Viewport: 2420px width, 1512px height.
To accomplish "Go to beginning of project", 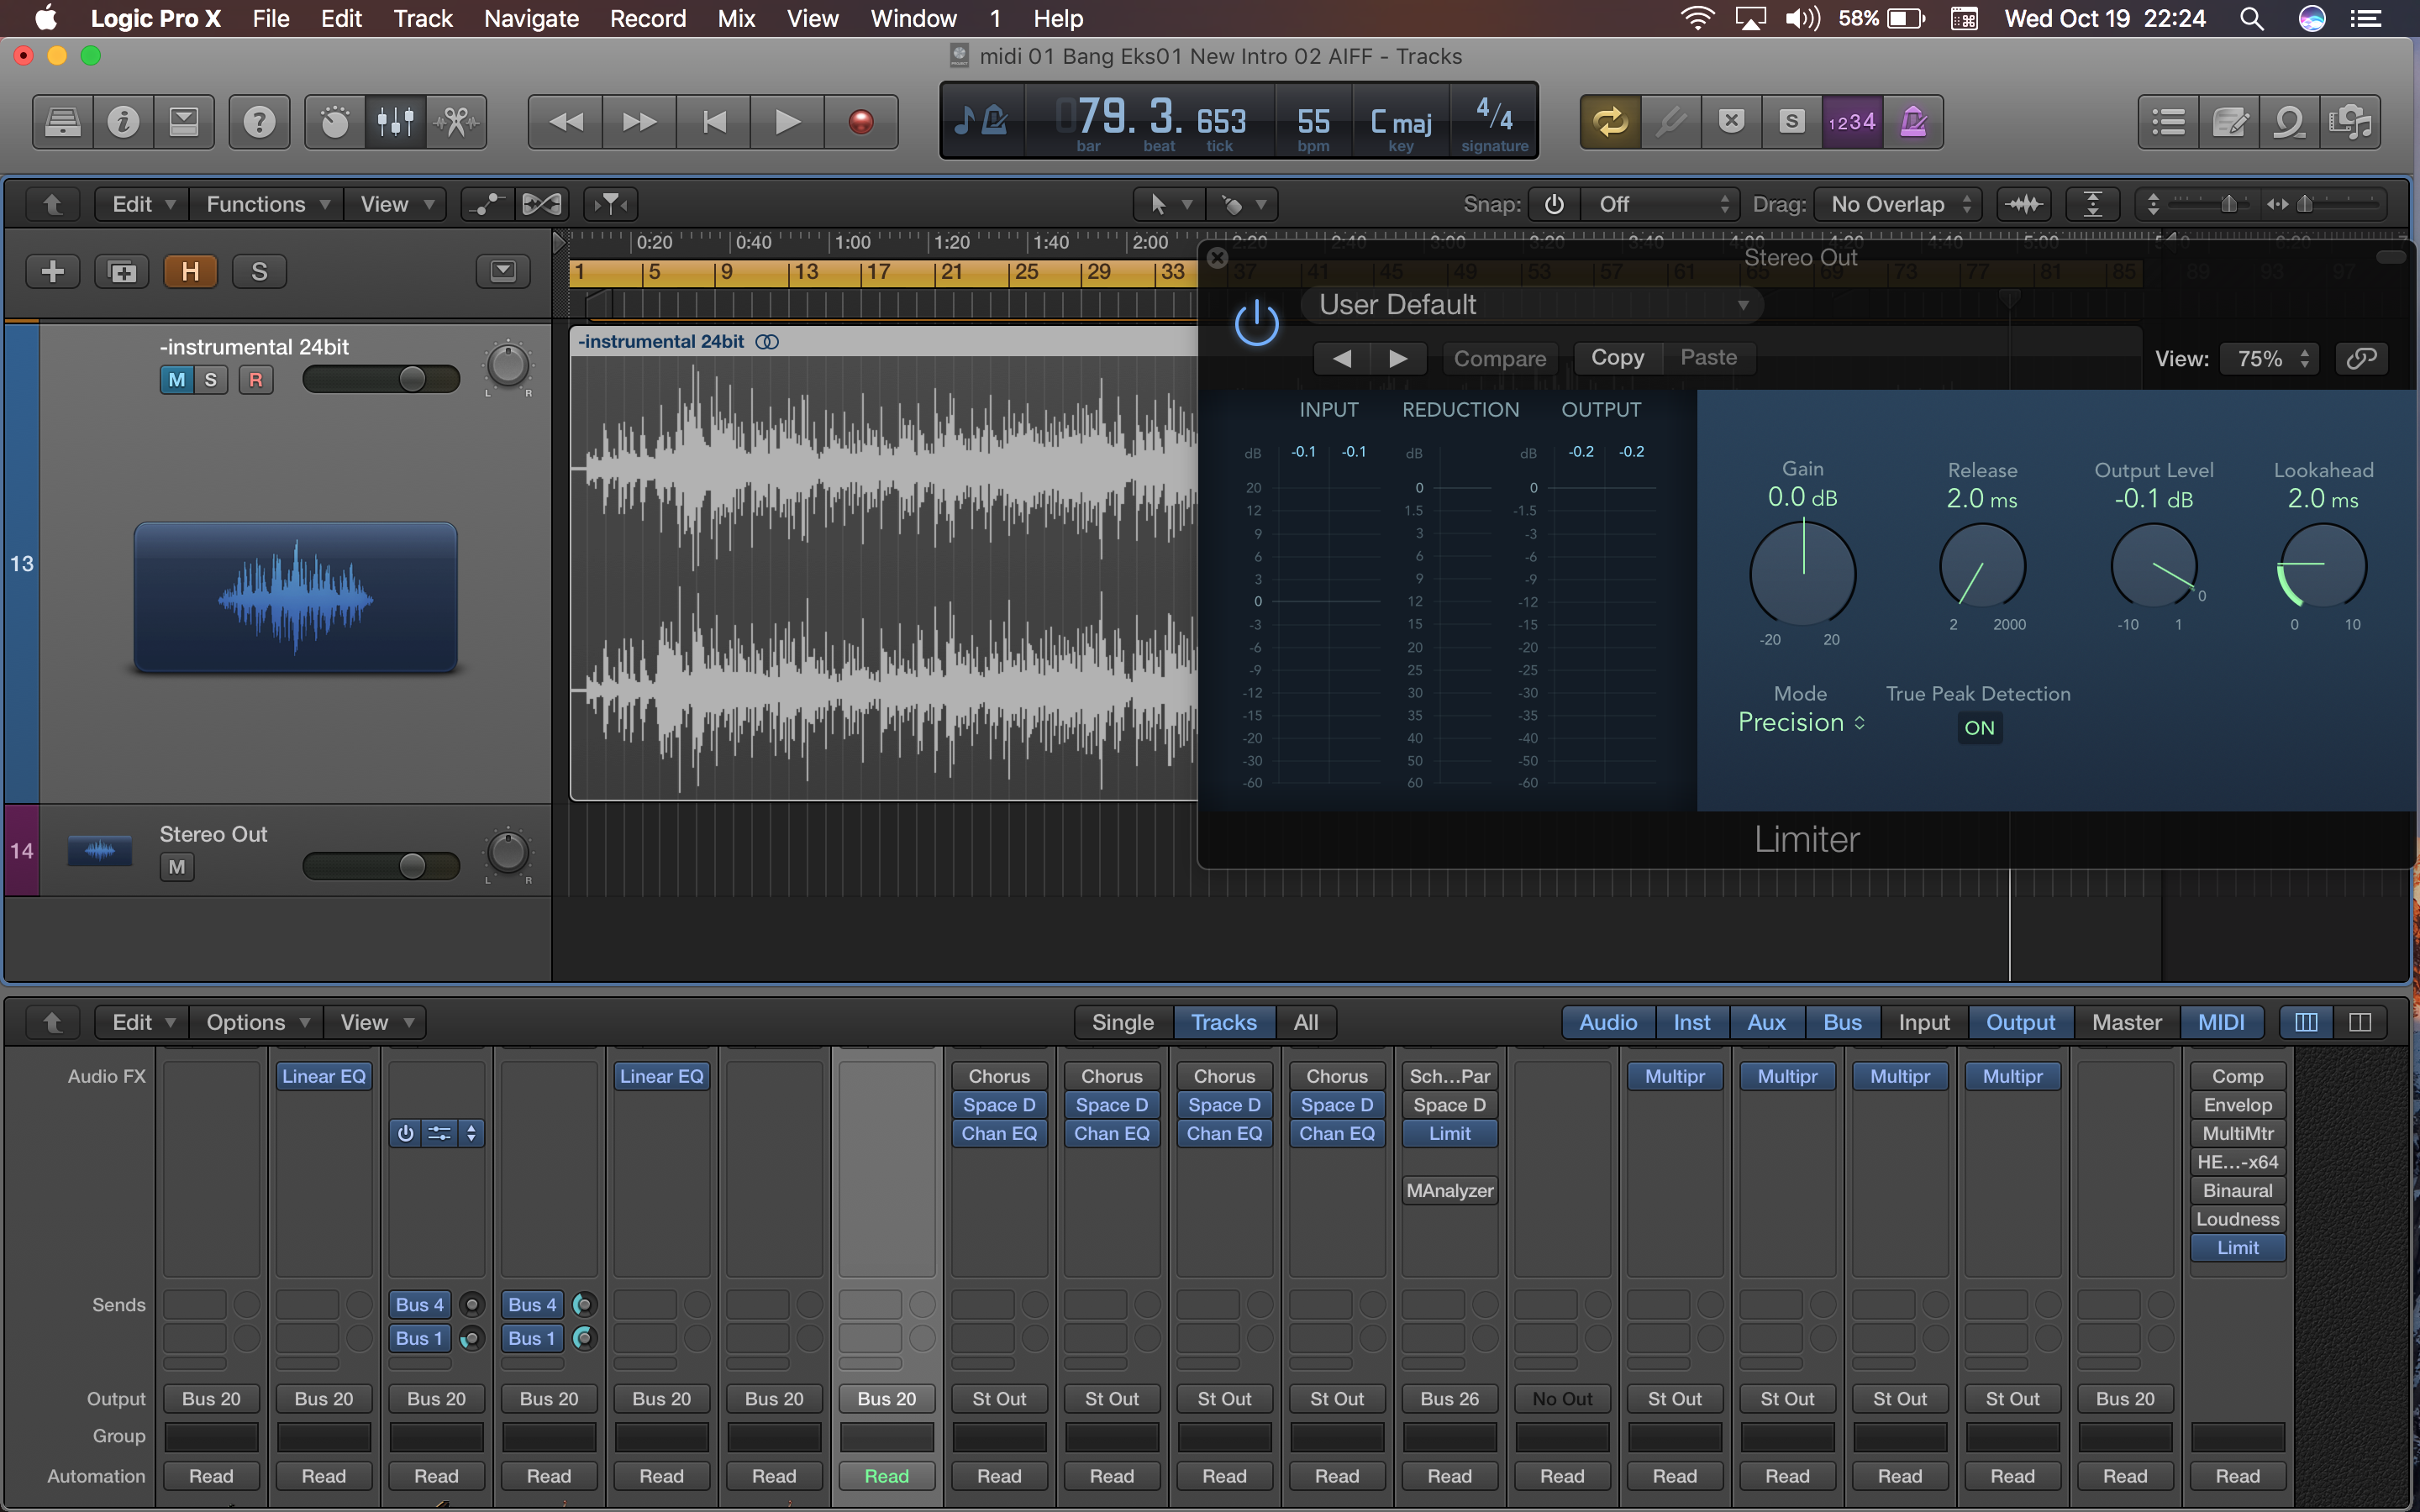I will click(714, 122).
